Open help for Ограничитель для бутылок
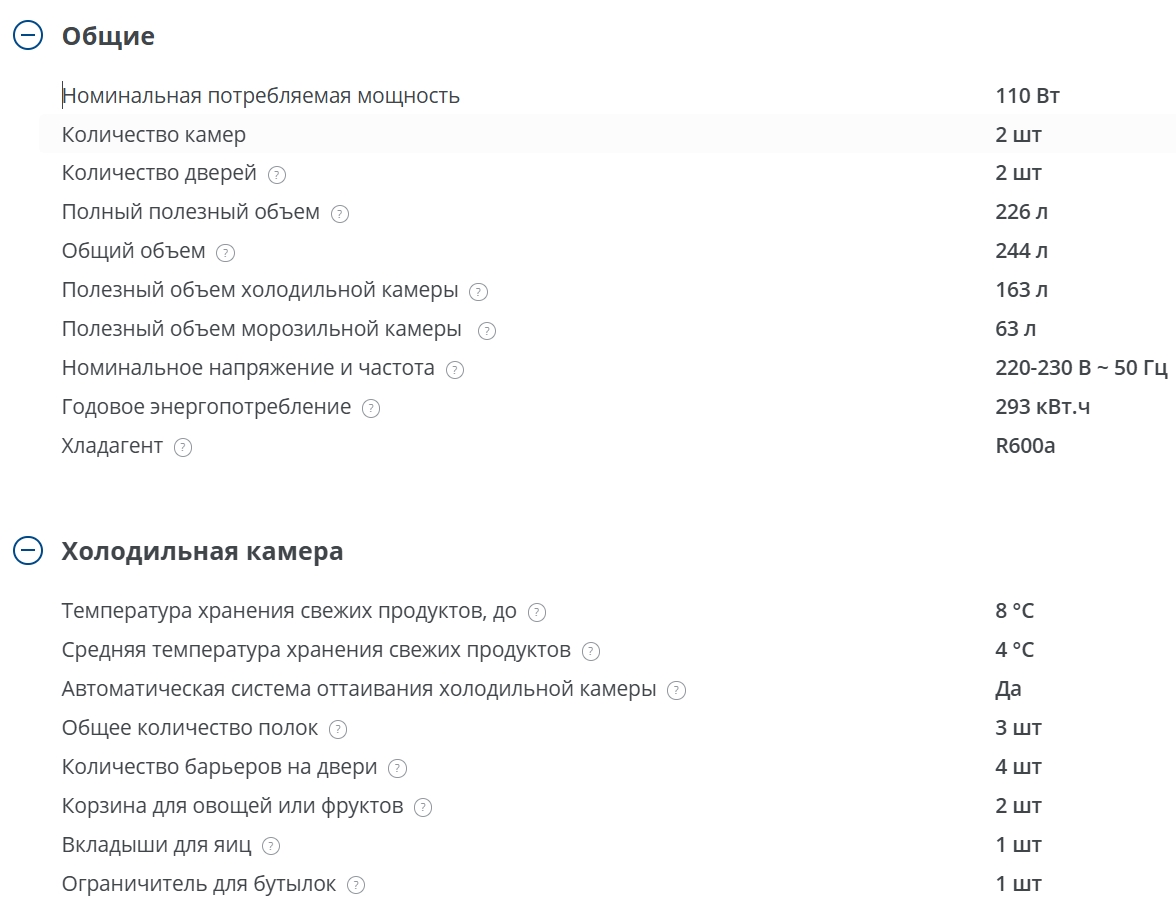The image size is (1176, 924). coord(356,886)
